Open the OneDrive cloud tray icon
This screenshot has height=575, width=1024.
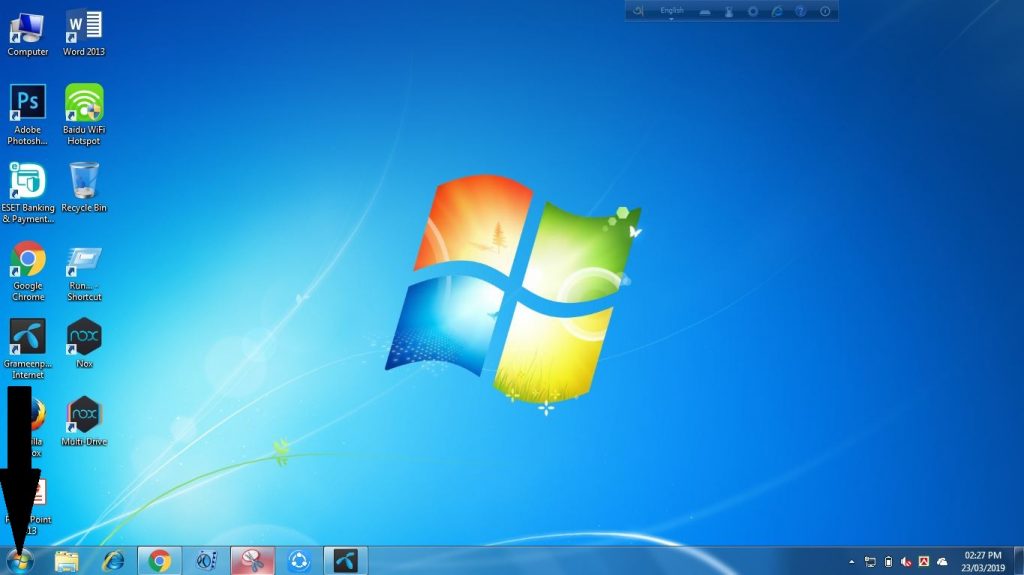click(942, 562)
